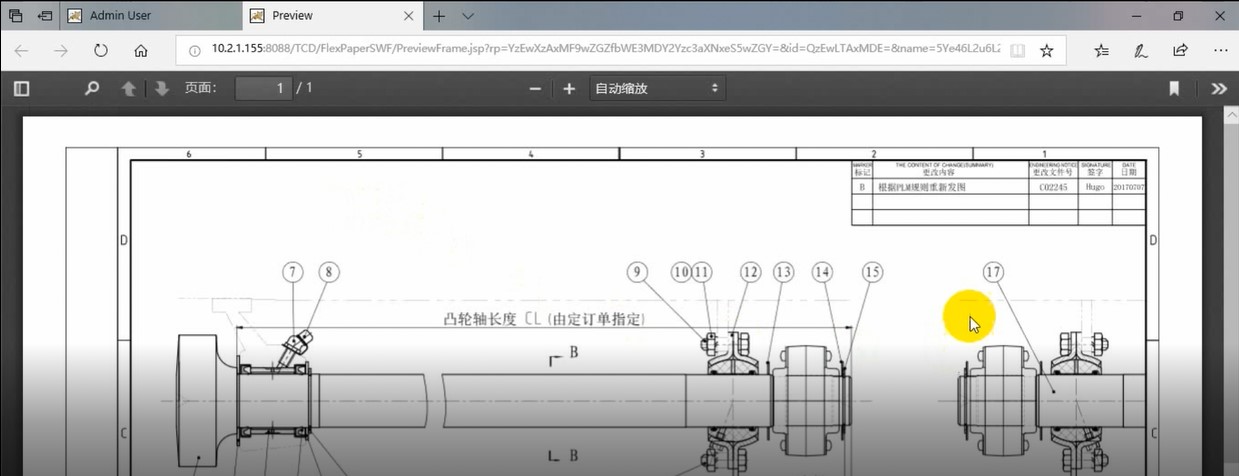The image size is (1239, 476).
Task: Add this page to favorites with star
Action: (1046, 51)
